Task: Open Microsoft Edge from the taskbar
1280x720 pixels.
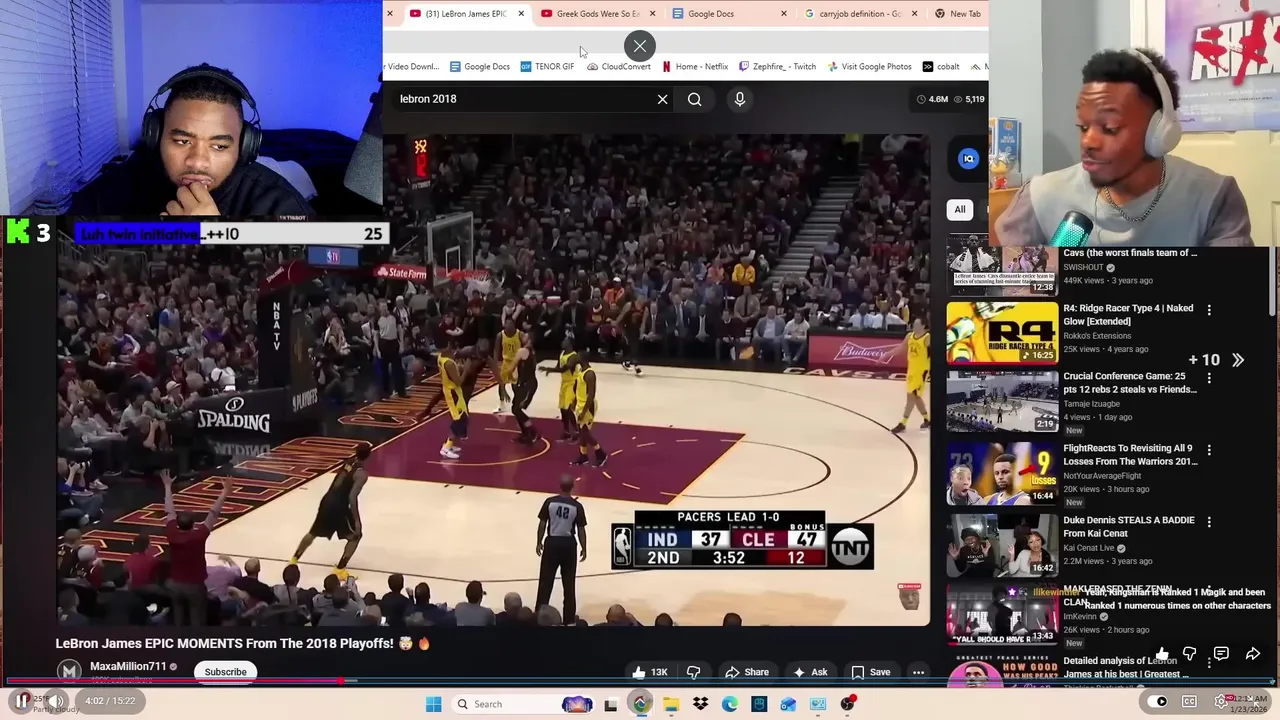Action: [730, 704]
